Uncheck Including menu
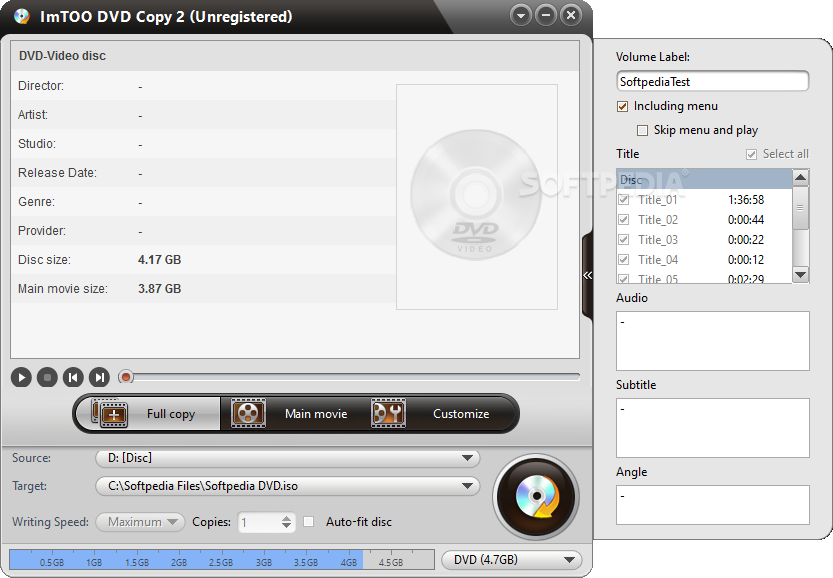833x578 pixels. tap(623, 106)
